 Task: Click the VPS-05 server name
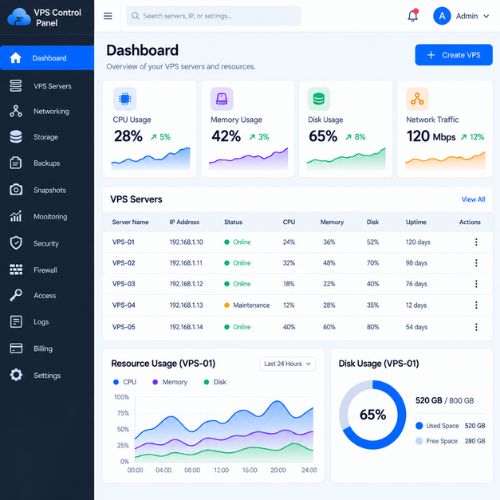[124, 327]
